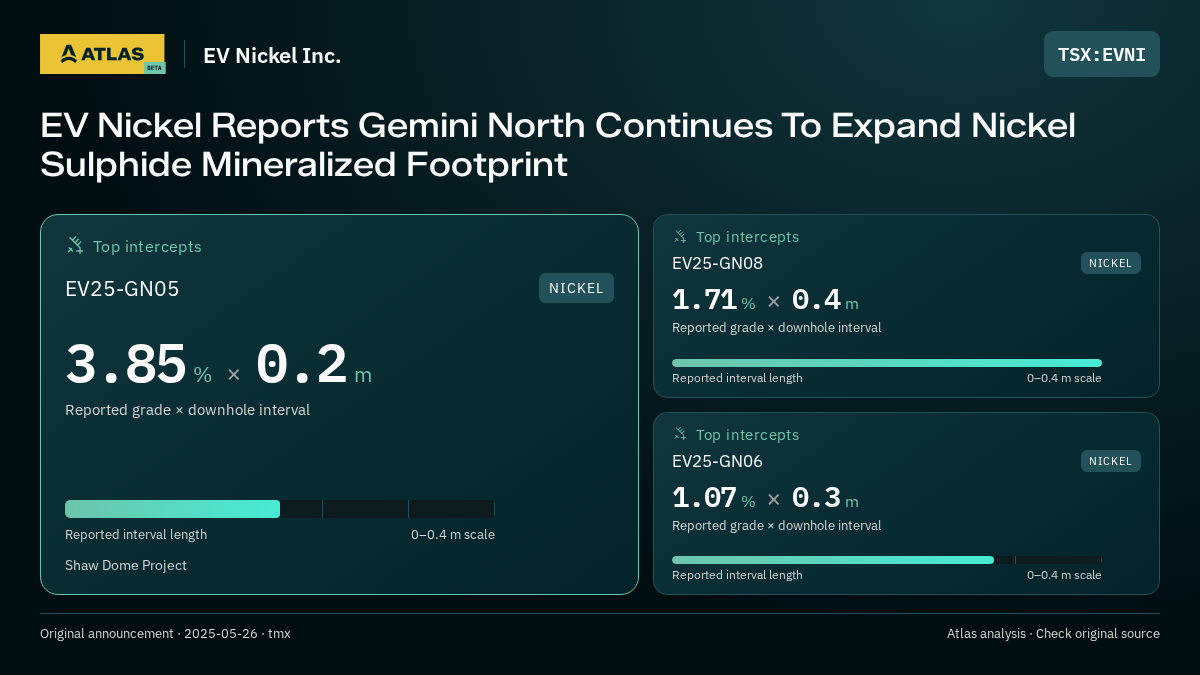Screen dimensions: 1200x675
Task: Click the 1.07 % grade value
Action: click(x=713, y=498)
